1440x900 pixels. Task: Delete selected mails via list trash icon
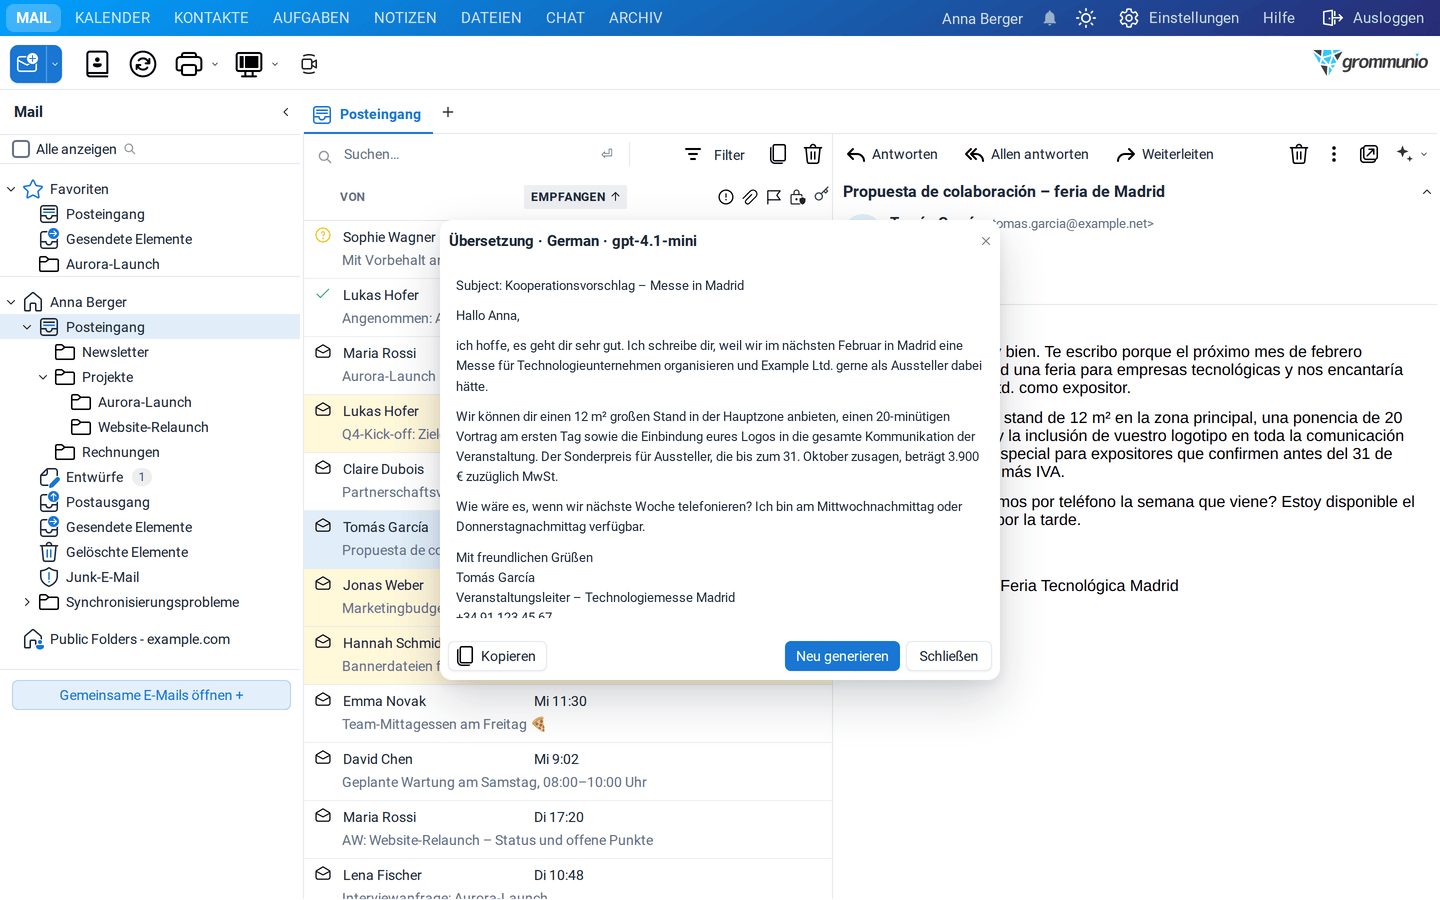pos(813,154)
